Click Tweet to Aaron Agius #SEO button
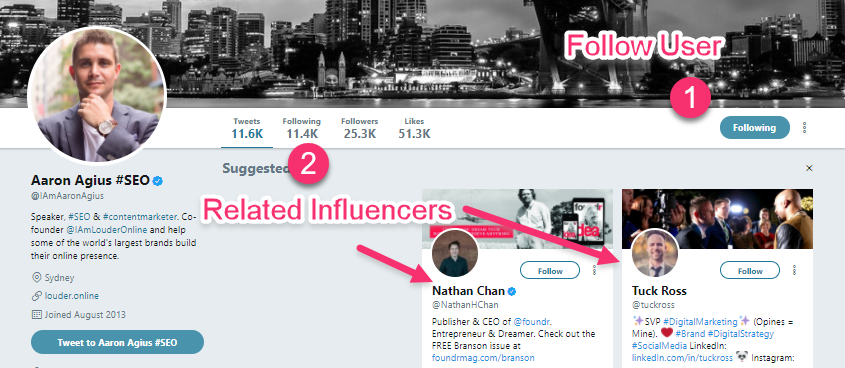 [117, 342]
